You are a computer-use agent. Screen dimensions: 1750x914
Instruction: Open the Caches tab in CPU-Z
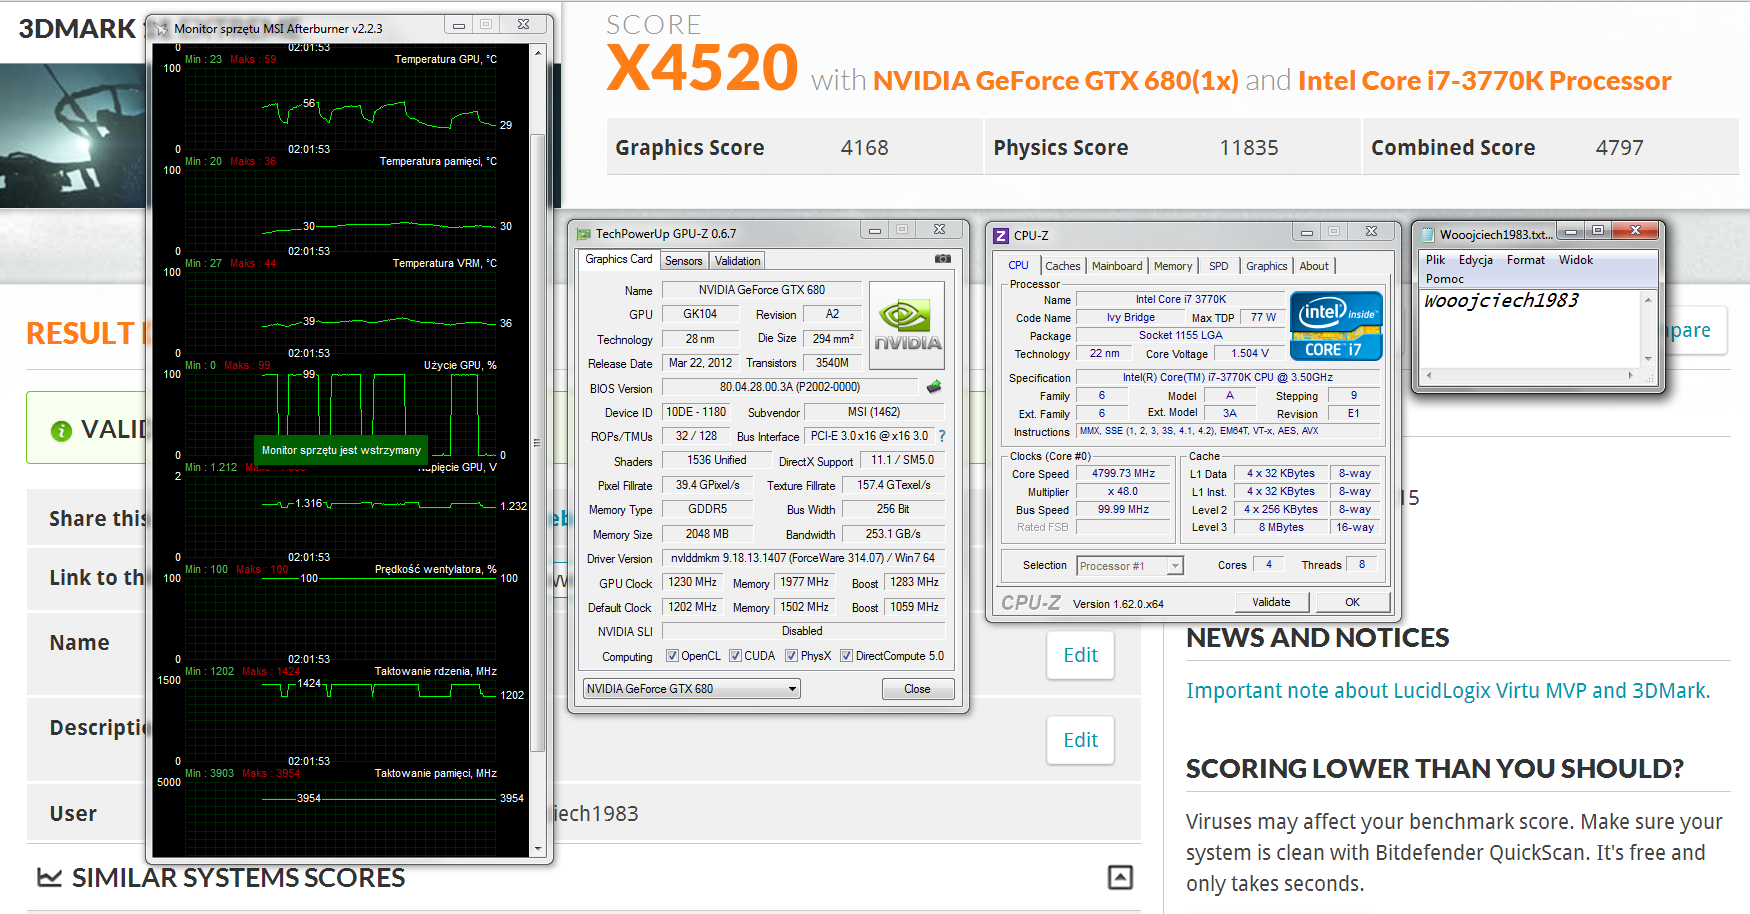point(1063,266)
